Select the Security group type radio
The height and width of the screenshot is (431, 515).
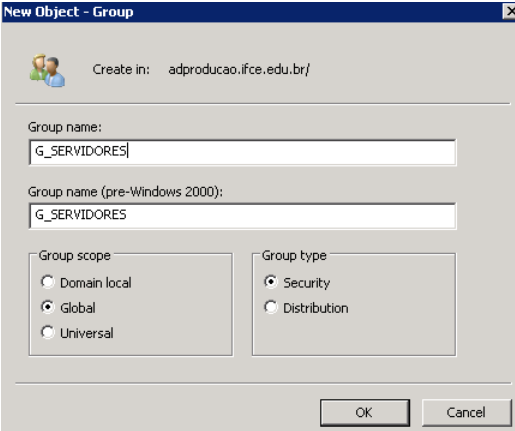pyautogui.click(x=271, y=282)
